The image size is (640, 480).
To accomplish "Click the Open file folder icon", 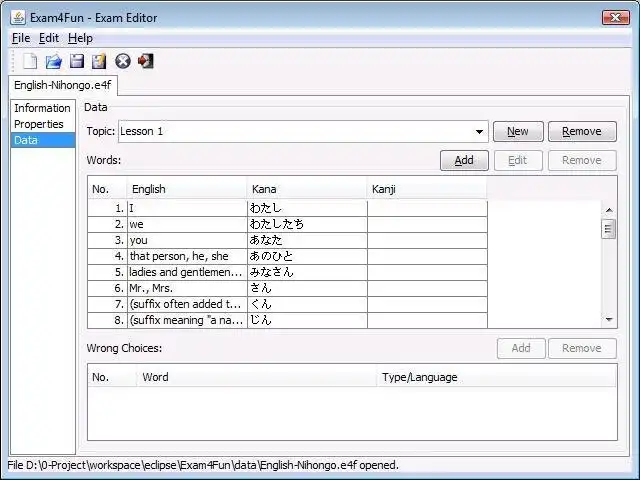I will [x=53, y=61].
